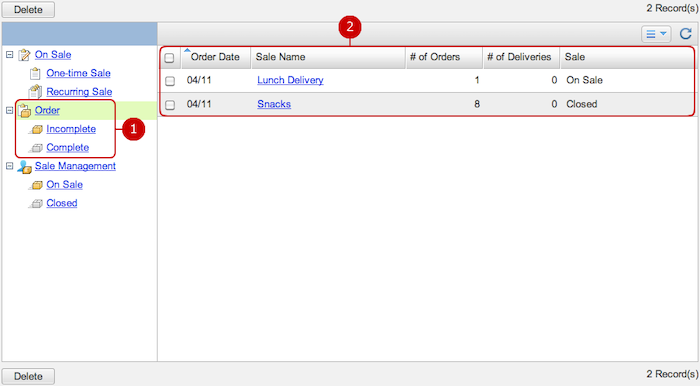Click the One-time Sale clipboard icon
Screen dimensions: 700x386
click(x=35, y=73)
